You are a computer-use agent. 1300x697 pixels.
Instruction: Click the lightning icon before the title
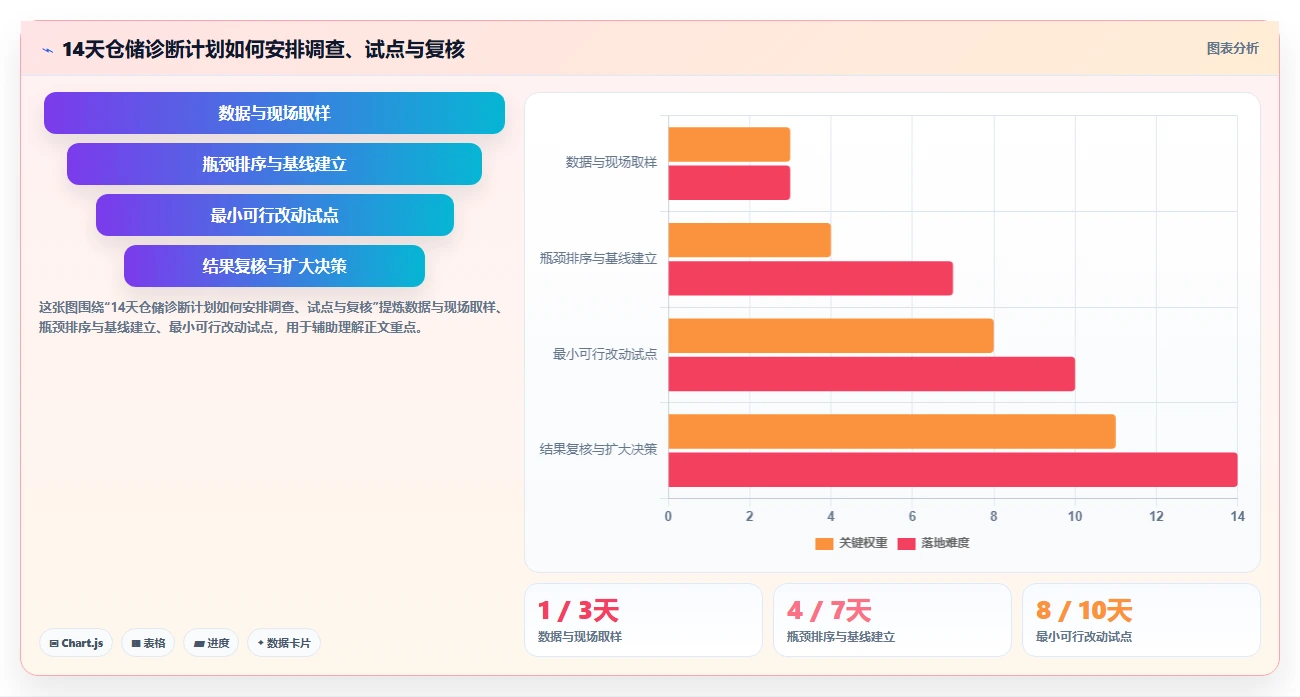pyautogui.click(x=47, y=49)
